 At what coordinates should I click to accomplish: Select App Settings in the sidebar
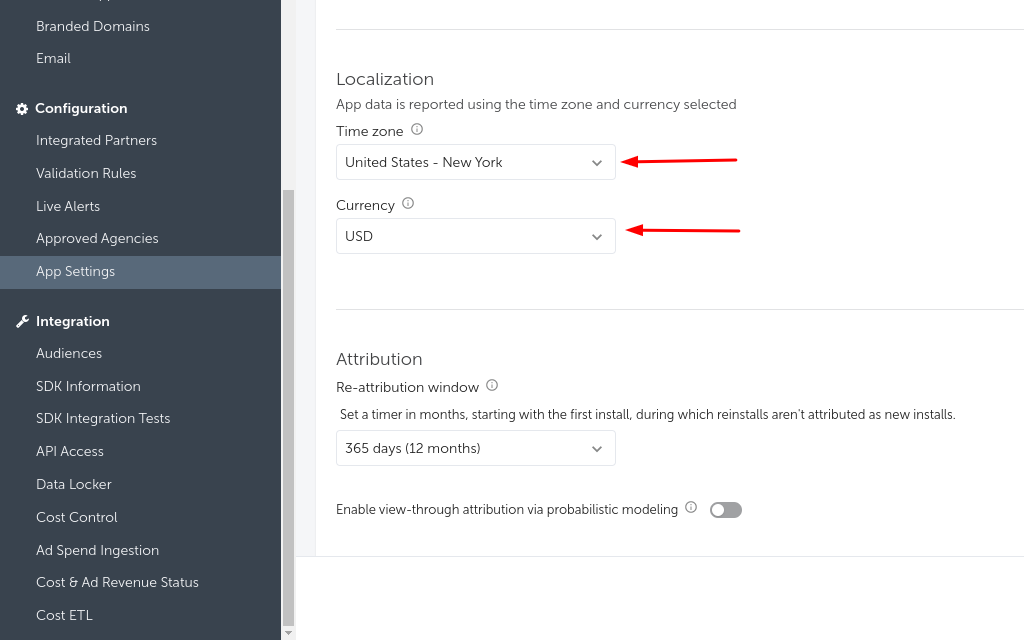click(x=75, y=270)
